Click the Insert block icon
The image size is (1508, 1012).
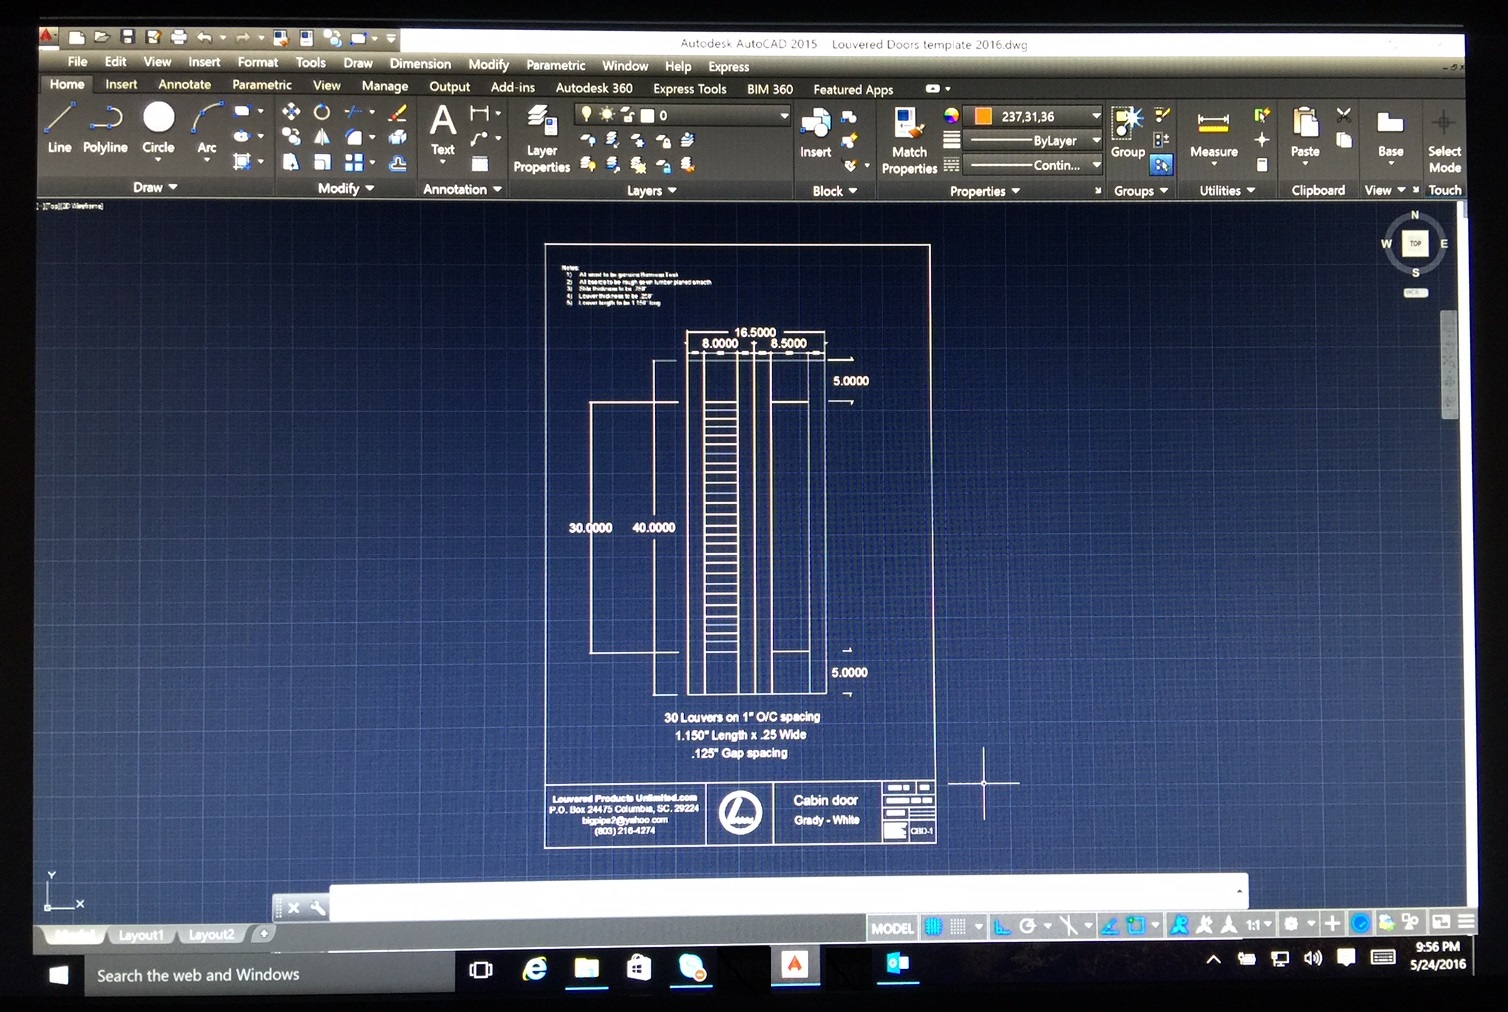click(815, 133)
